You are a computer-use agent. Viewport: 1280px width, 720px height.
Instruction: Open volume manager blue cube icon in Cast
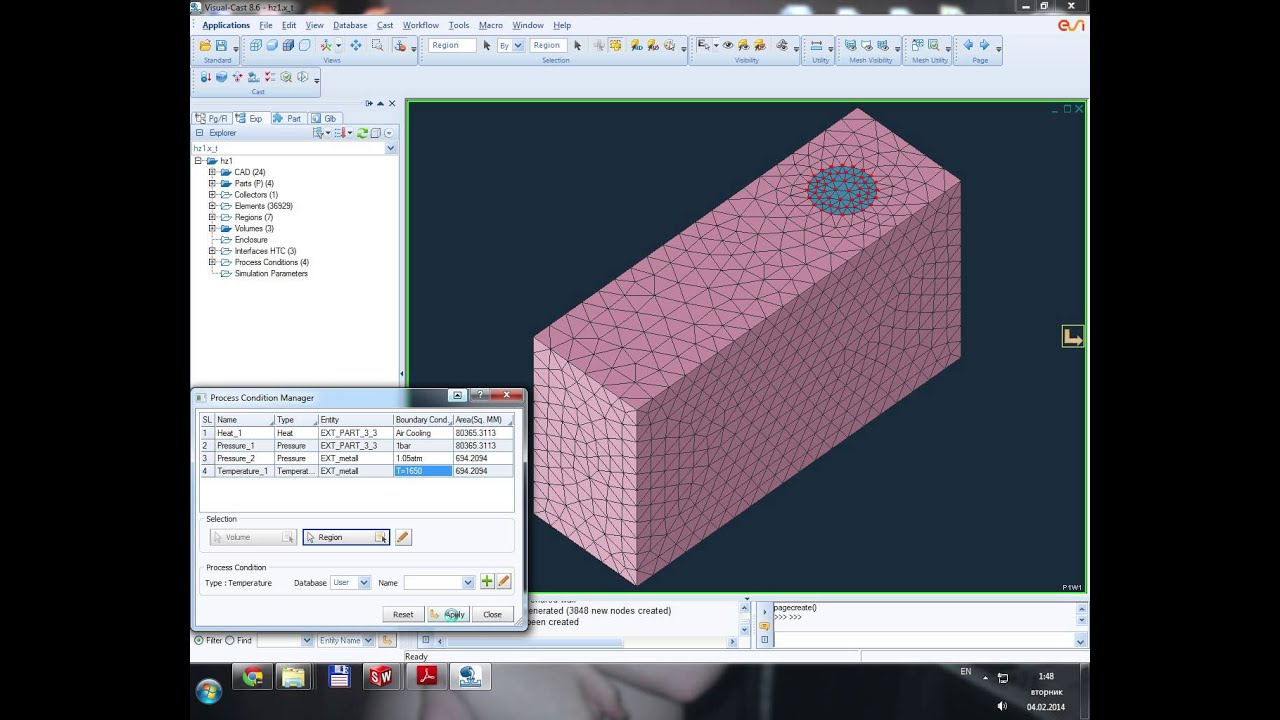coord(222,77)
